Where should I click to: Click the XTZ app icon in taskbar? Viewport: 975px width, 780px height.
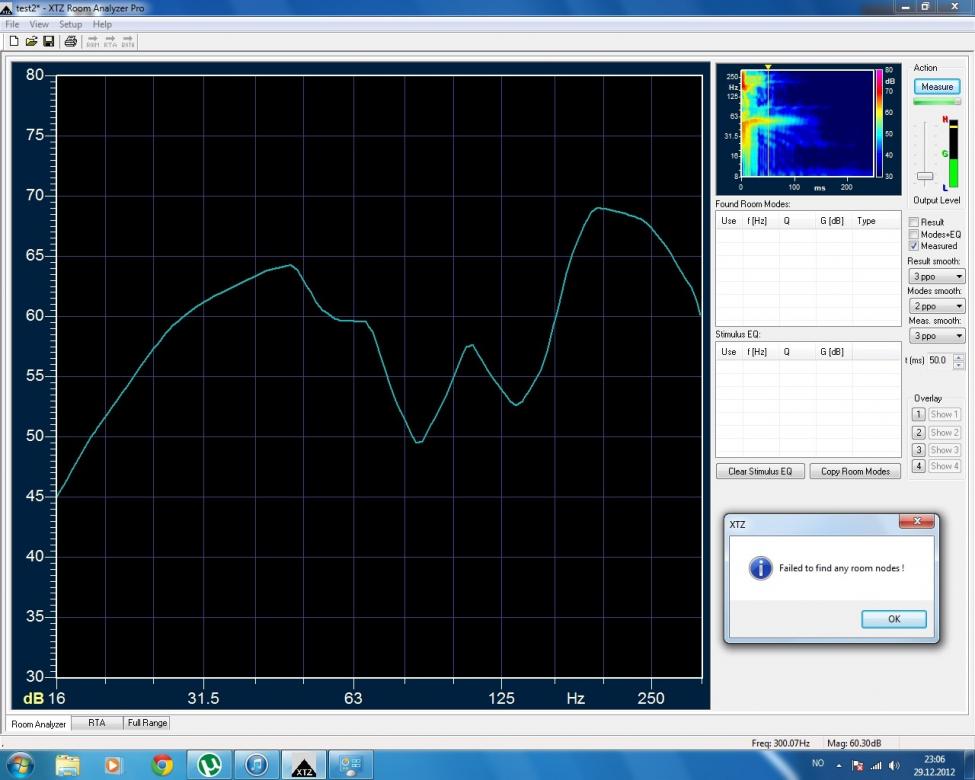click(x=304, y=765)
